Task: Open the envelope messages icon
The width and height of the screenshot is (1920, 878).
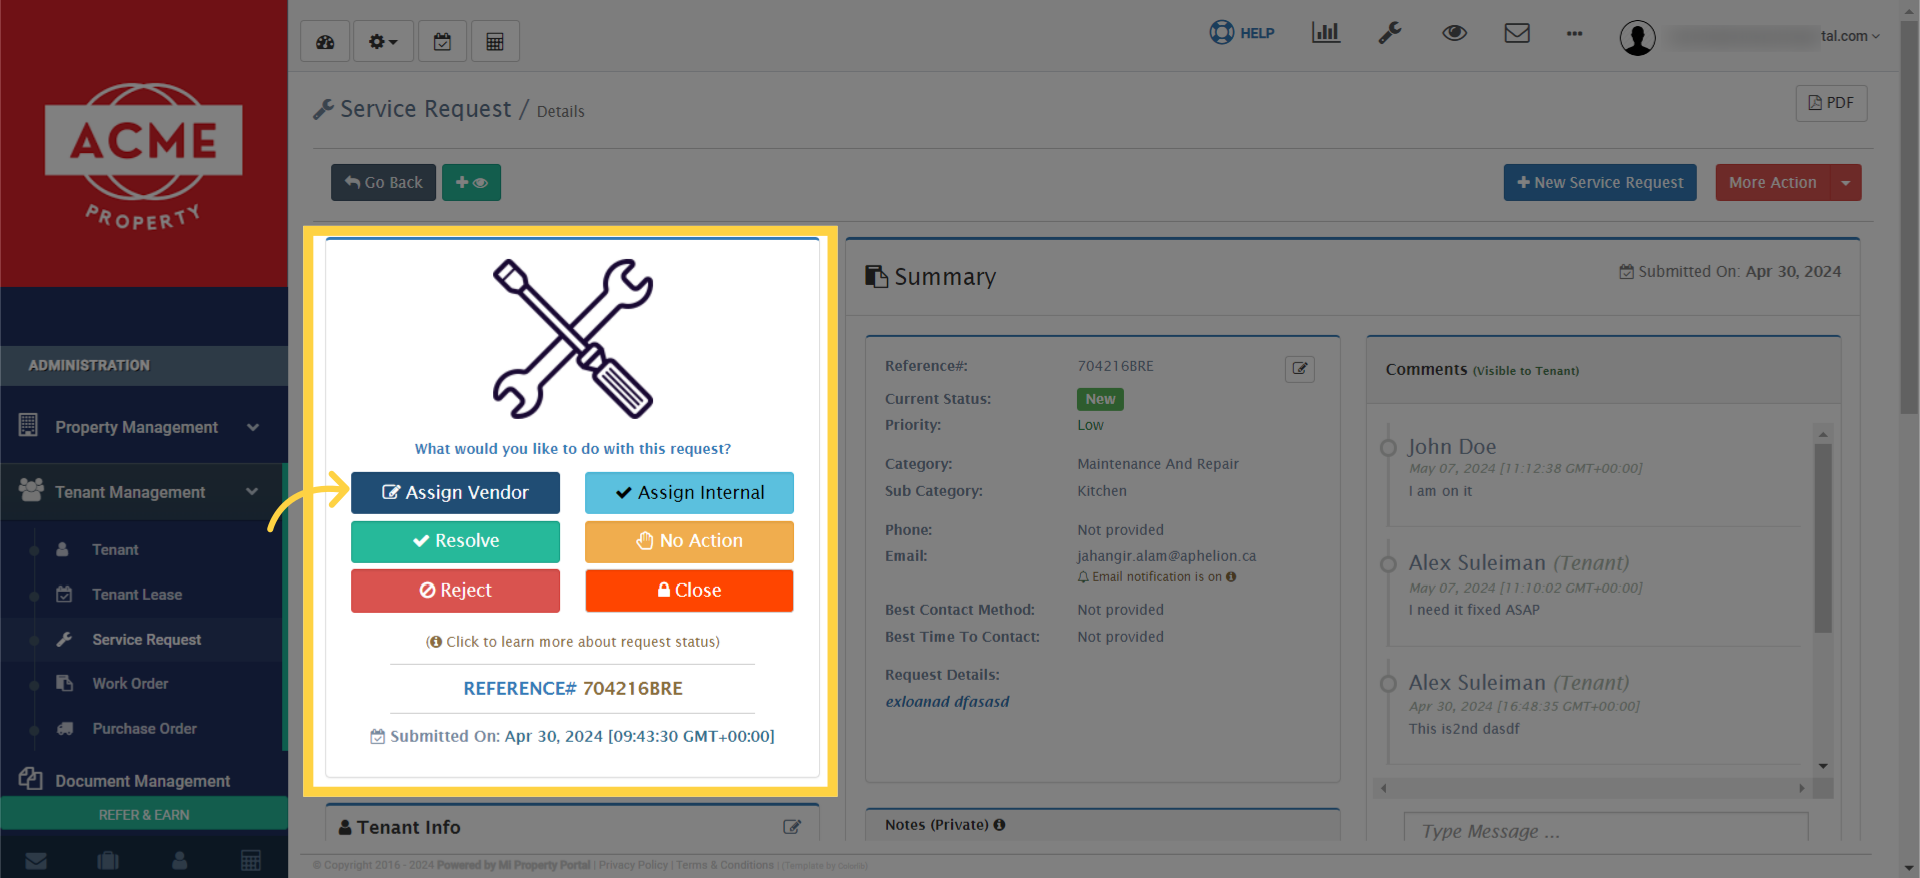Action: point(1517,33)
